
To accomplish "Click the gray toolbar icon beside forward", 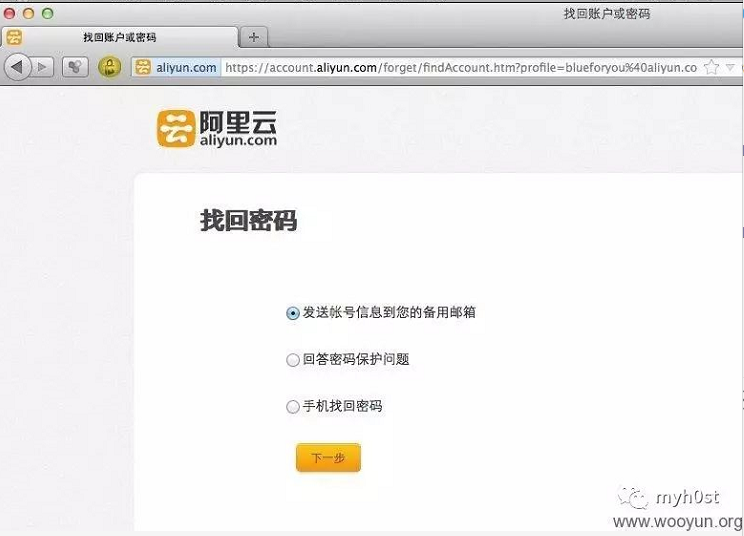I will [75, 67].
